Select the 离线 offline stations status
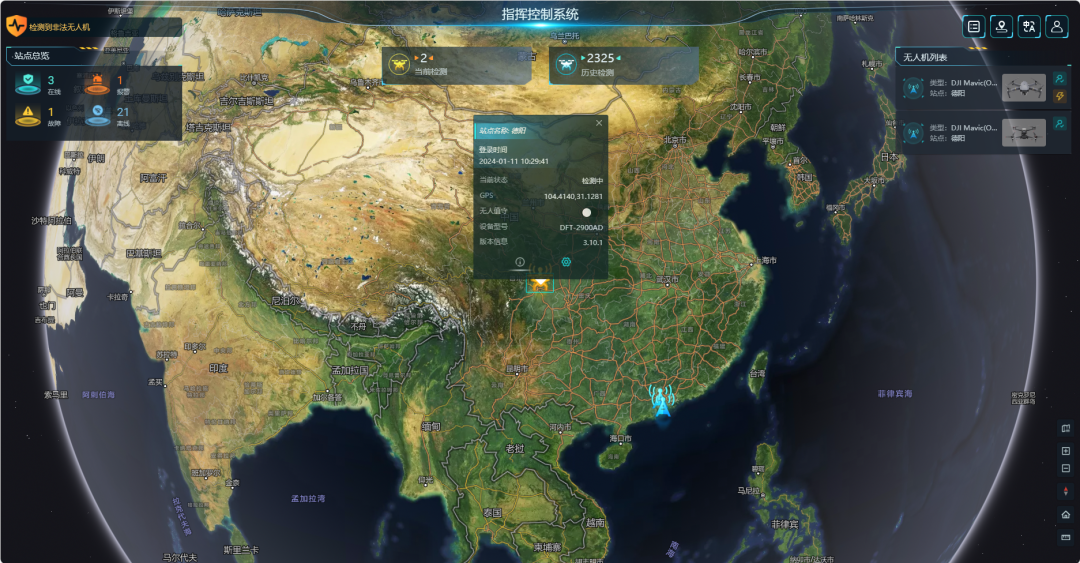The width and height of the screenshot is (1080, 563). pos(110,117)
